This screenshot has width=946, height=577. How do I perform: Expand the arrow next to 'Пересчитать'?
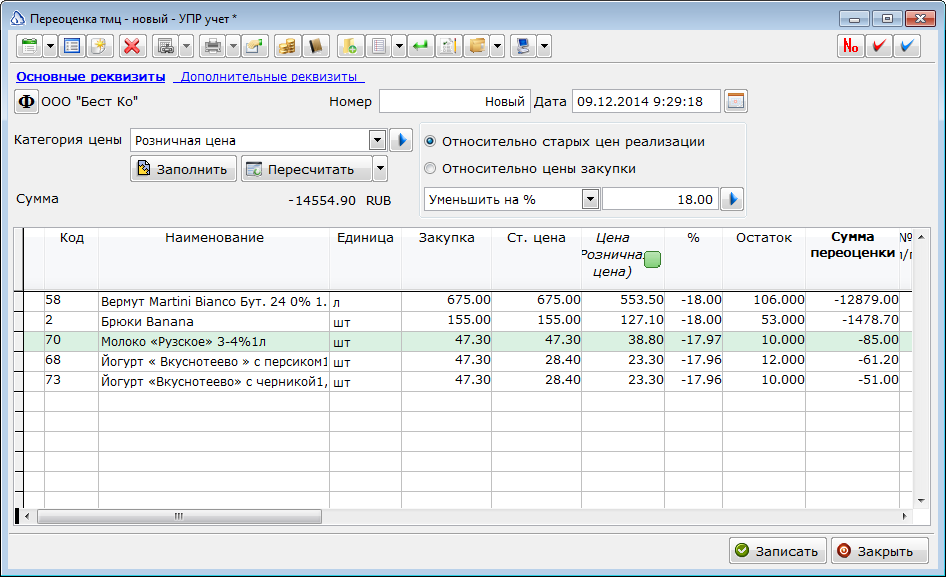point(380,169)
